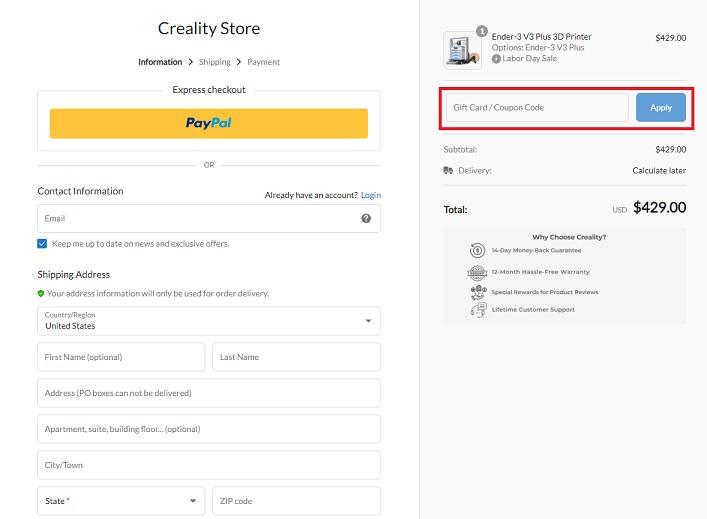This screenshot has width=707, height=519.
Task: Click the email help question mark icon
Action: click(x=366, y=218)
